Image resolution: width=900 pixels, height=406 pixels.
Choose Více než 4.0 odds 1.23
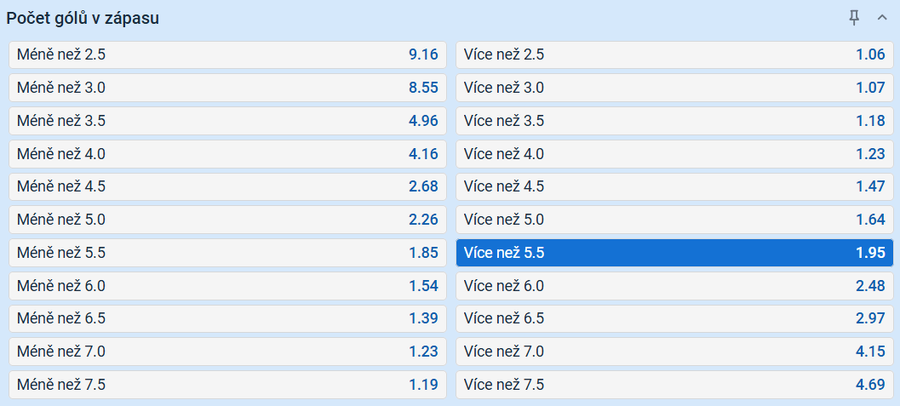coord(674,154)
